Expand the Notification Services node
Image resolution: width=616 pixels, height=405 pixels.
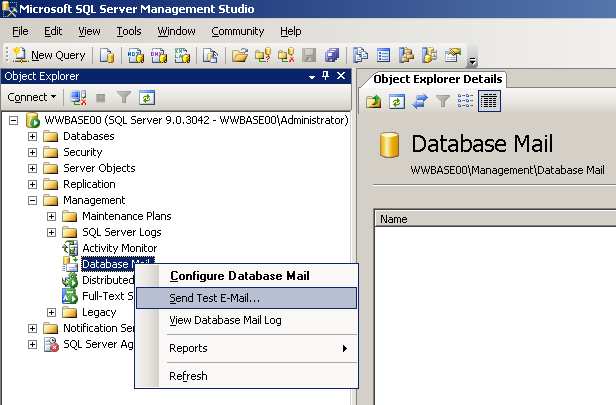pos(32,328)
